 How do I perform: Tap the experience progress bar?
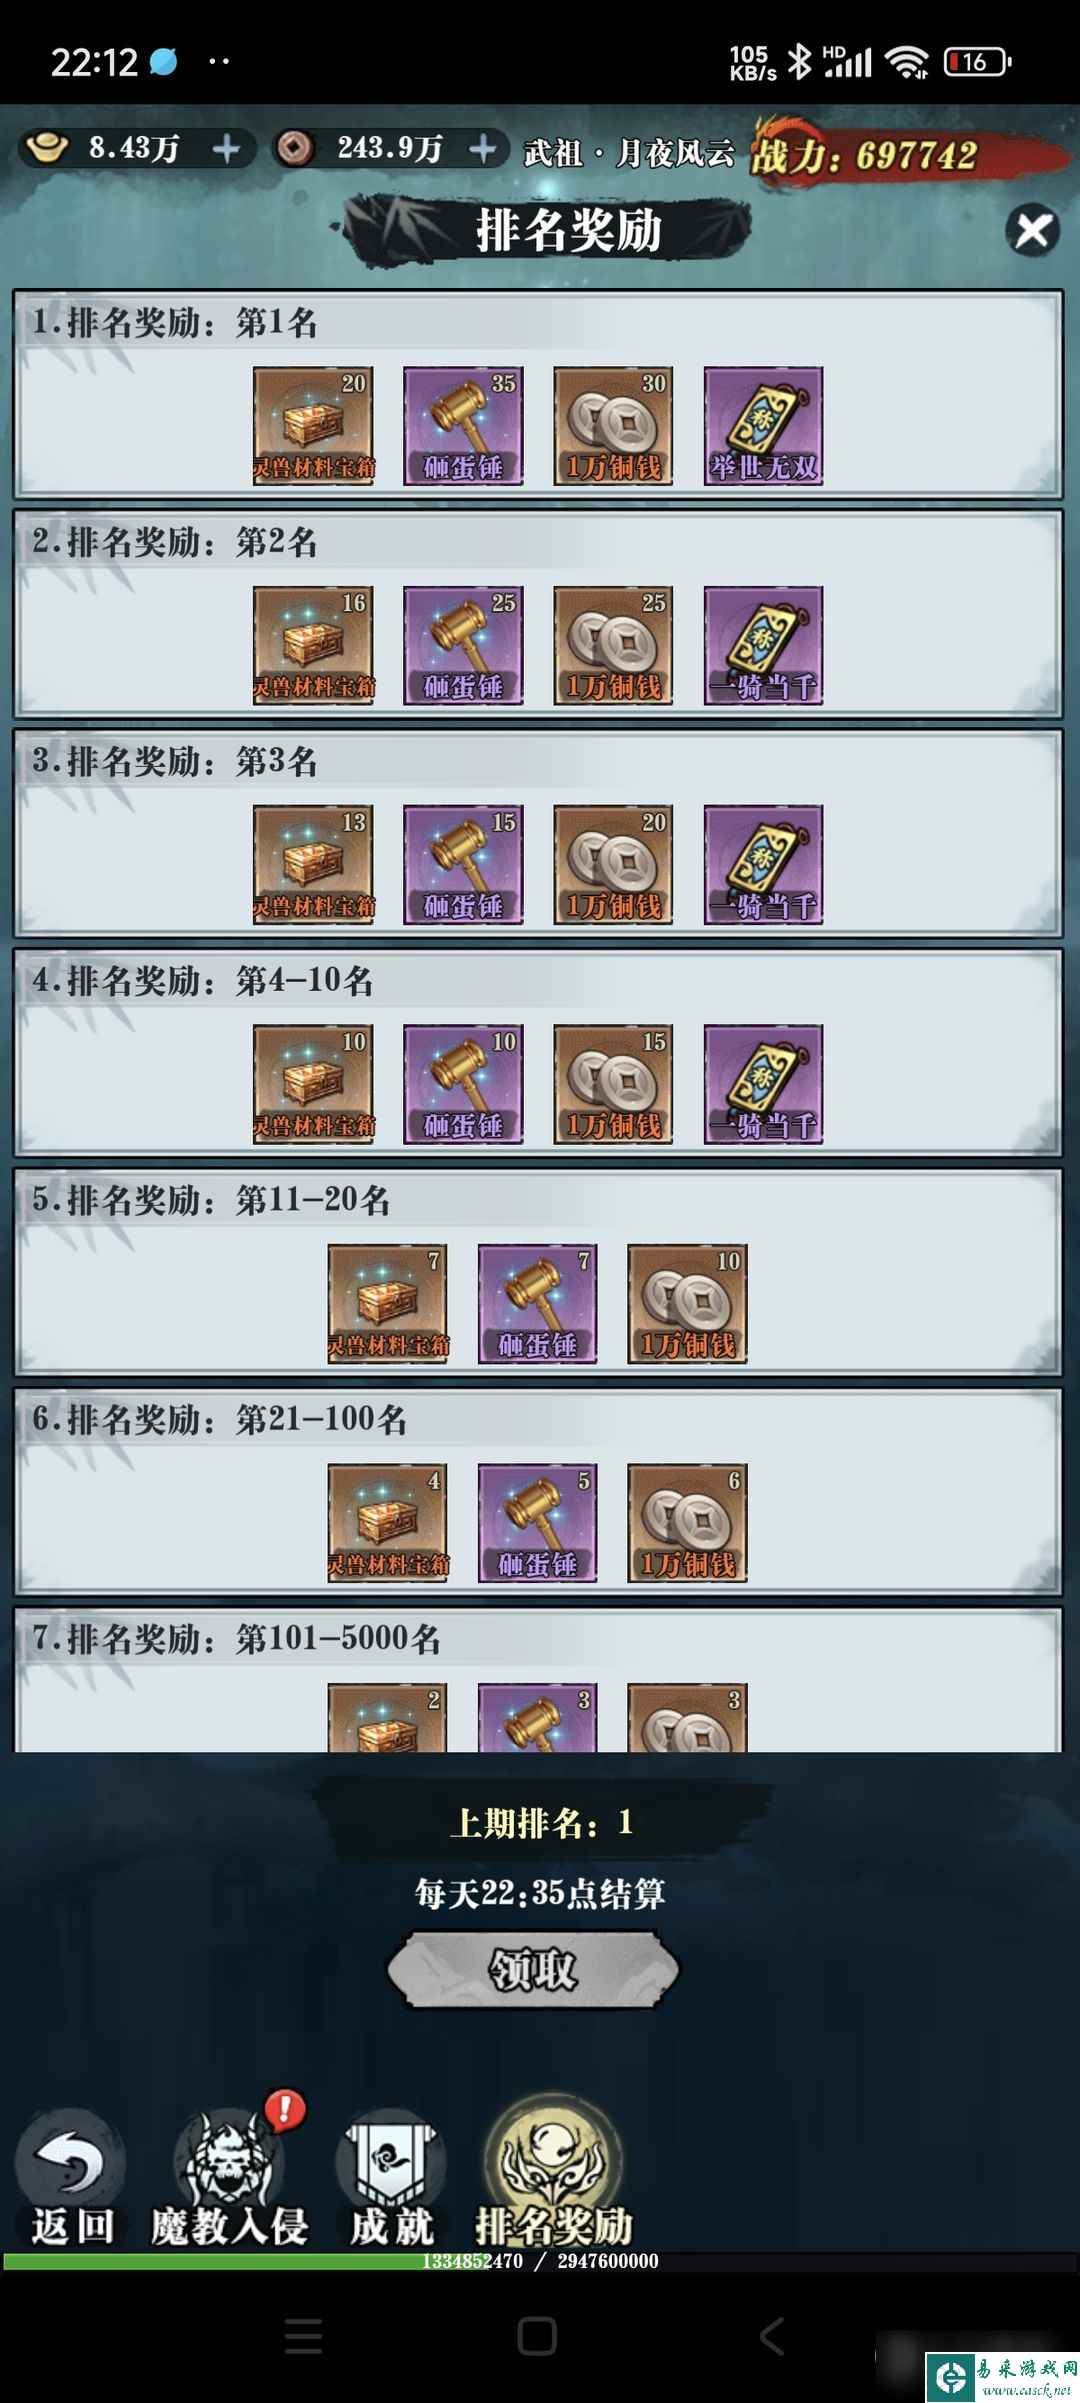[540, 2261]
